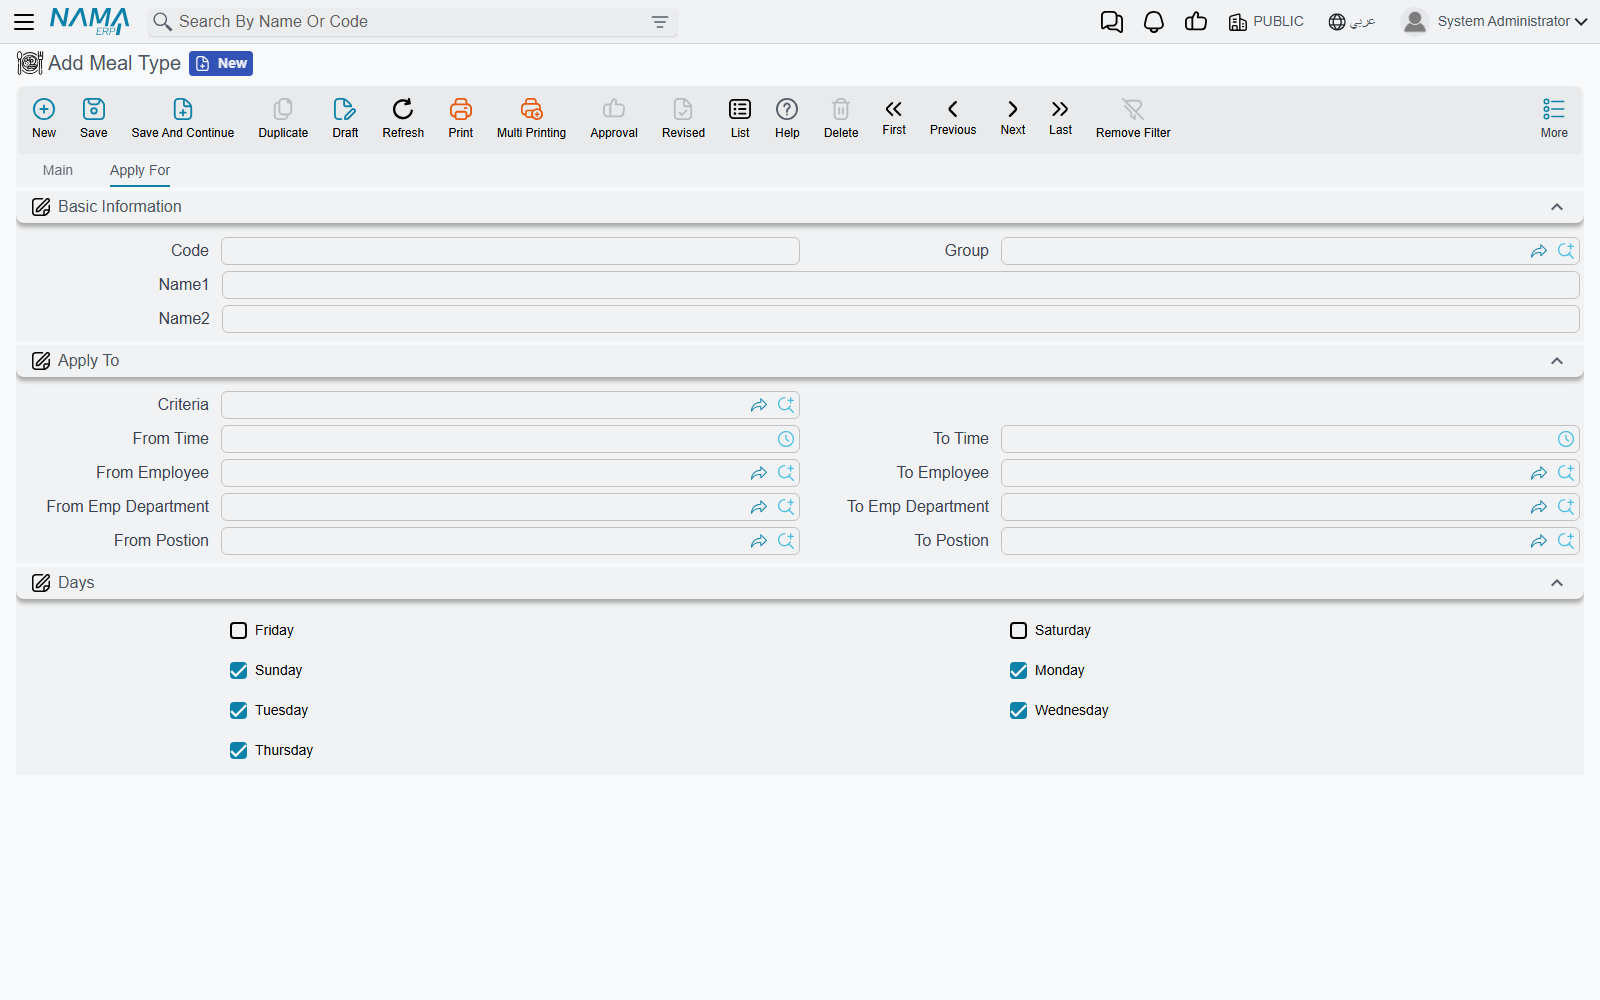Check the Friday checkbox

tap(238, 630)
